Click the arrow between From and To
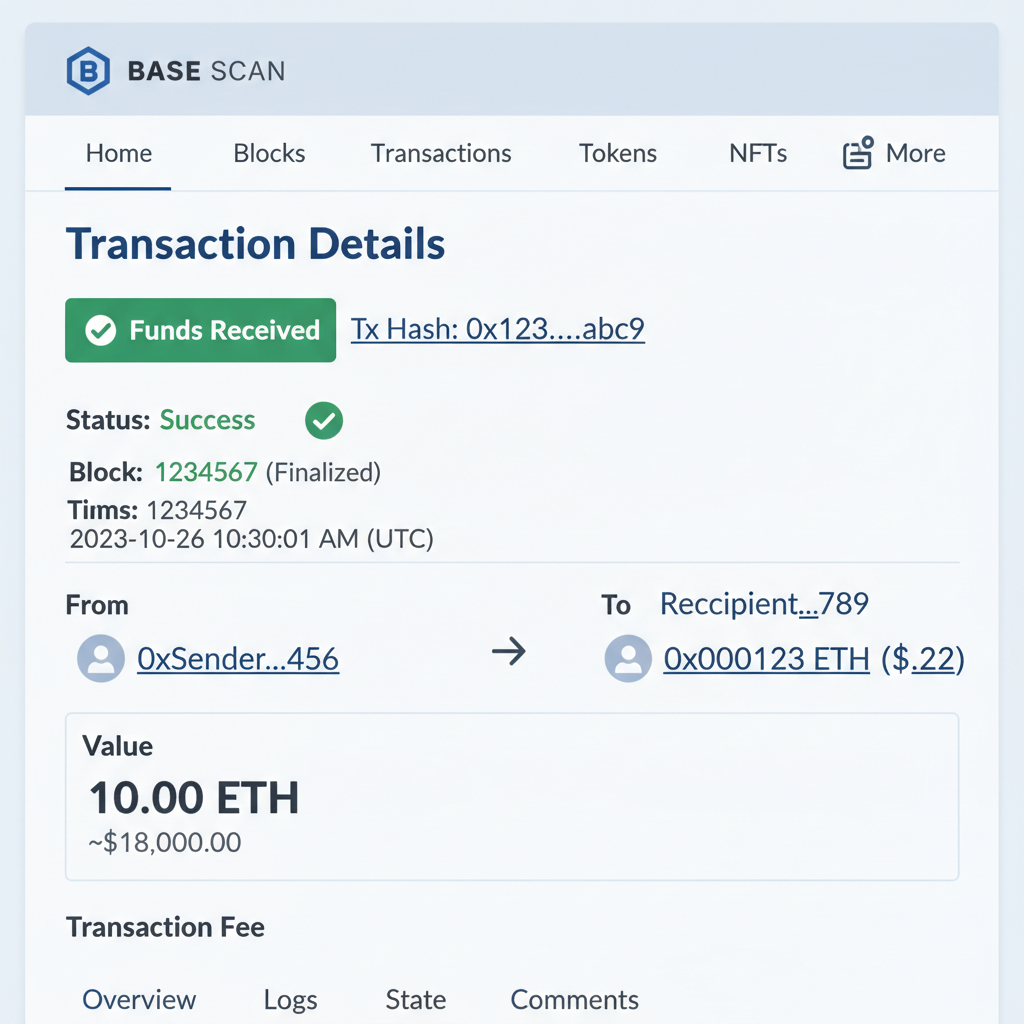 510,652
